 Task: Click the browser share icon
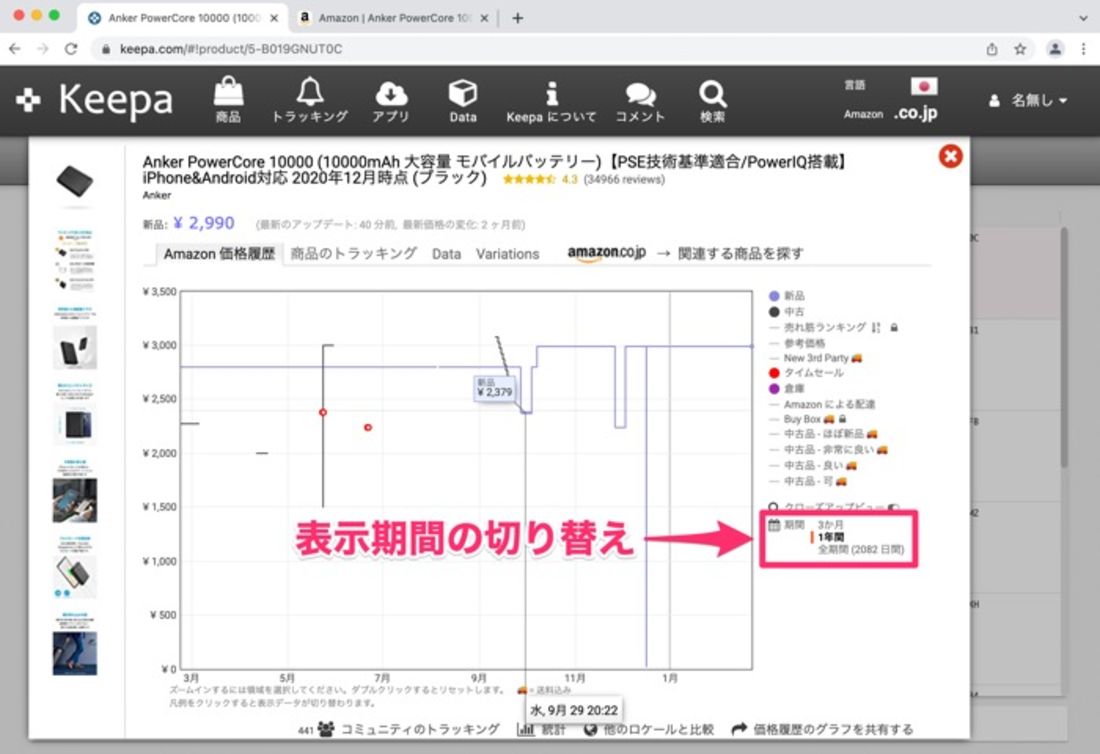point(991,48)
